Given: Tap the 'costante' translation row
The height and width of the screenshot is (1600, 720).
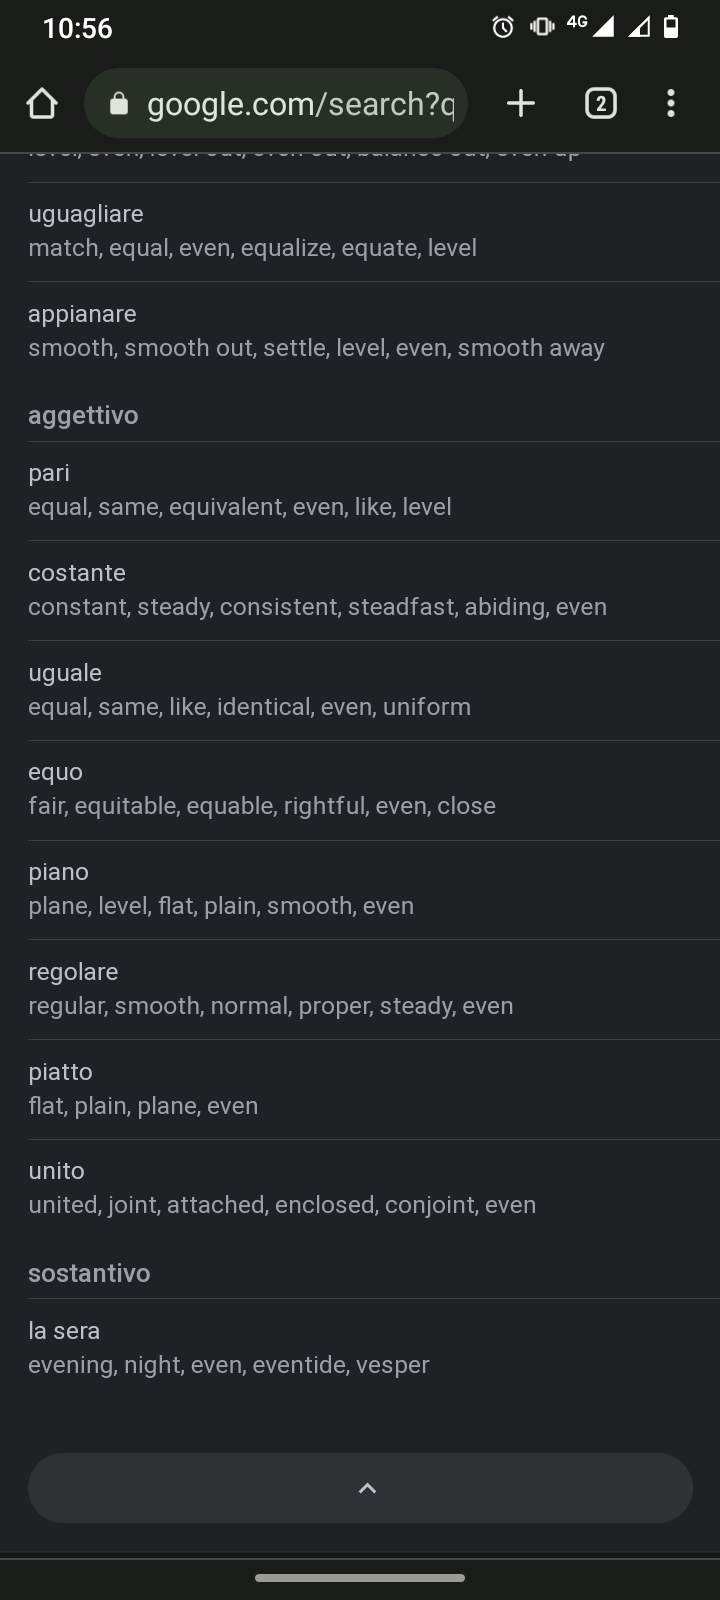Looking at the screenshot, I should tap(360, 590).
